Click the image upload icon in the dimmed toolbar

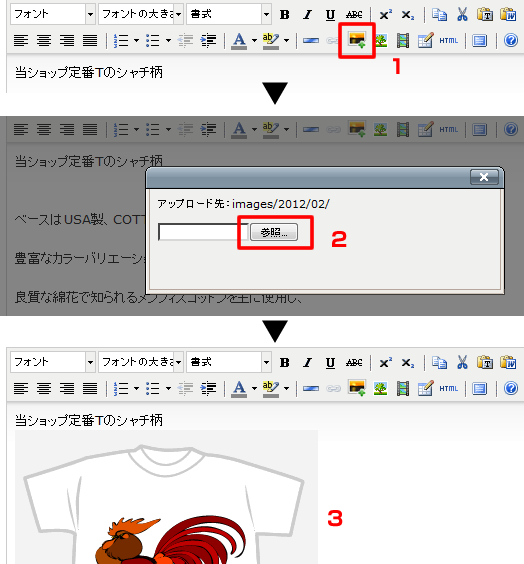click(x=357, y=129)
